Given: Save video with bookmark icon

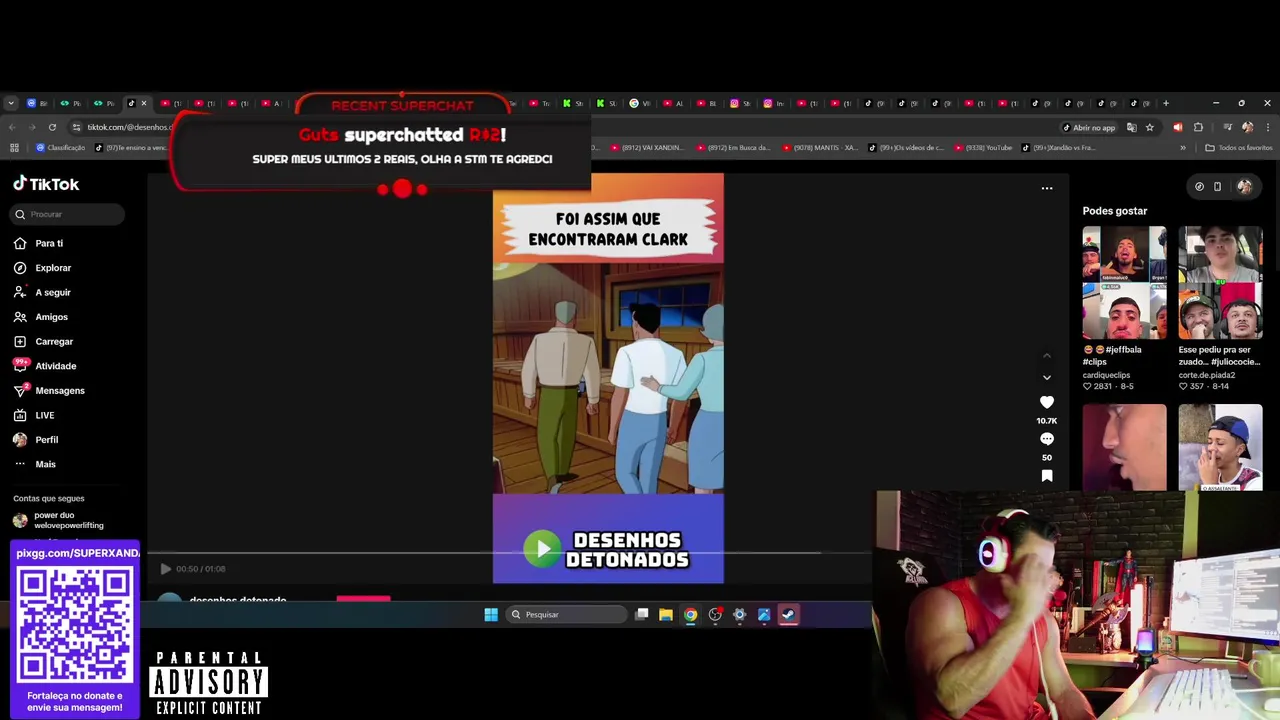Looking at the screenshot, I should [1047, 476].
